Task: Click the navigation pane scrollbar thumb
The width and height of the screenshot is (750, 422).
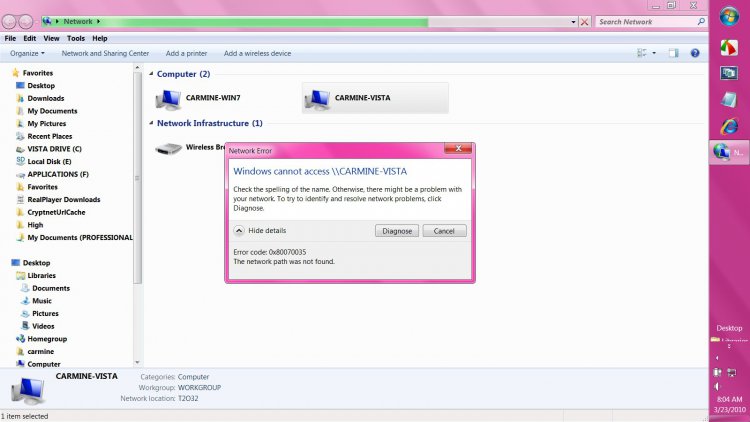Action: (137, 178)
